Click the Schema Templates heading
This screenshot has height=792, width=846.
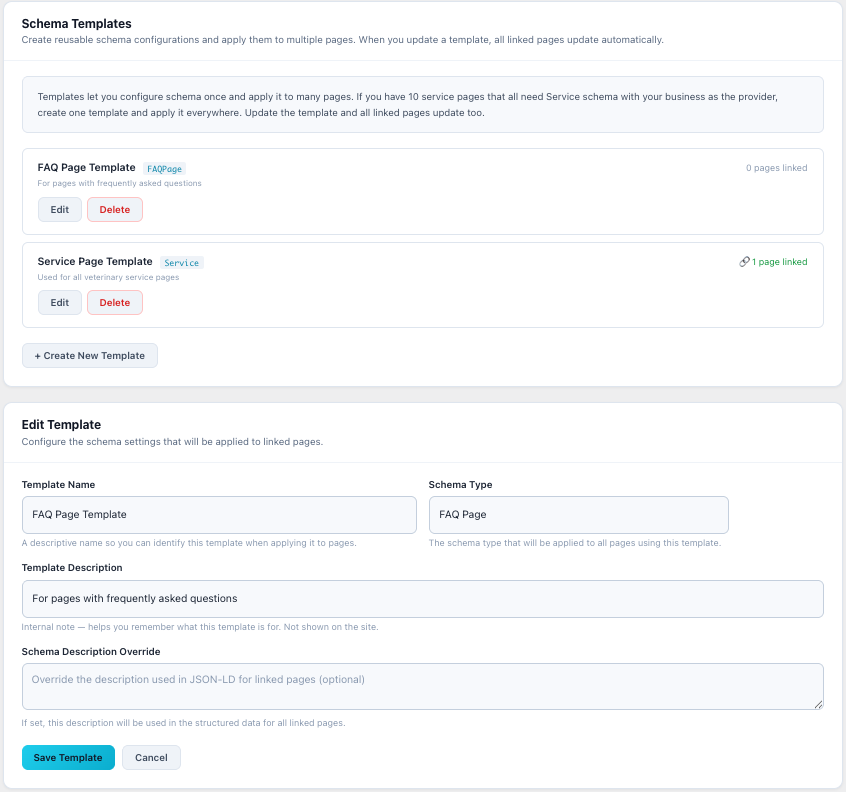[x=76, y=23]
